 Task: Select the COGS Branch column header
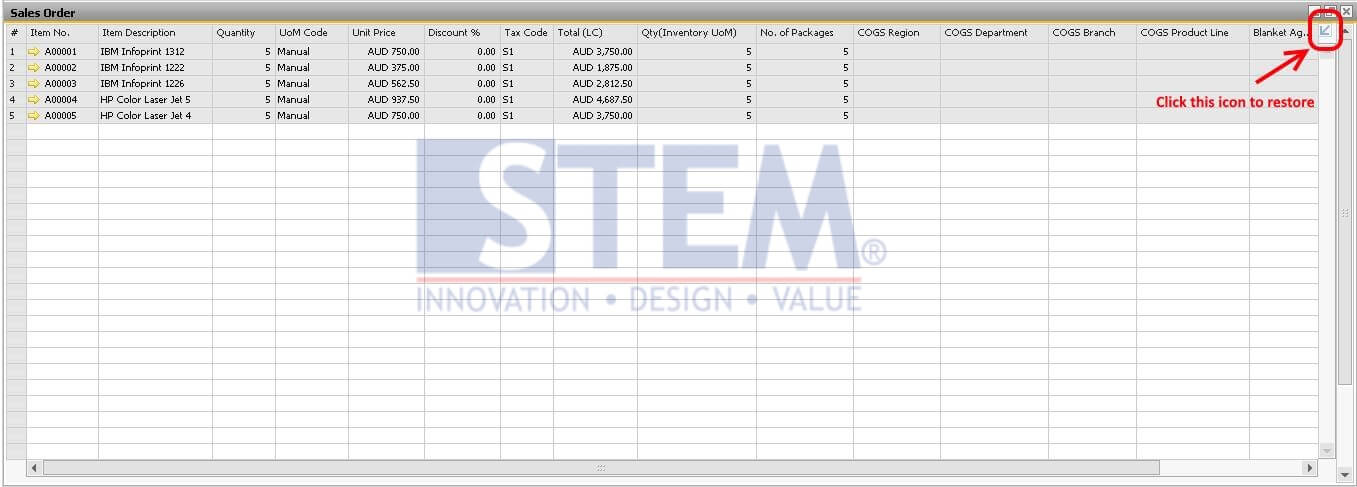1092,33
